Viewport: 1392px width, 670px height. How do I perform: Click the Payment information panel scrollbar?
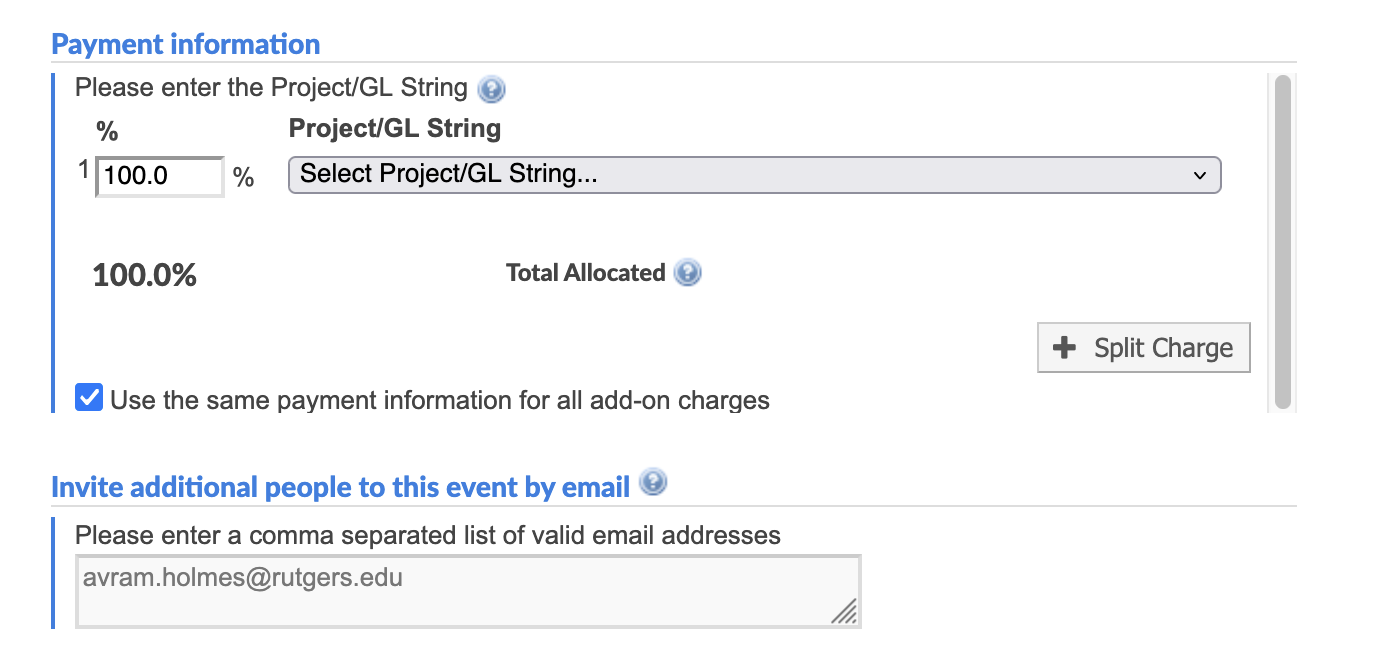click(x=1282, y=242)
